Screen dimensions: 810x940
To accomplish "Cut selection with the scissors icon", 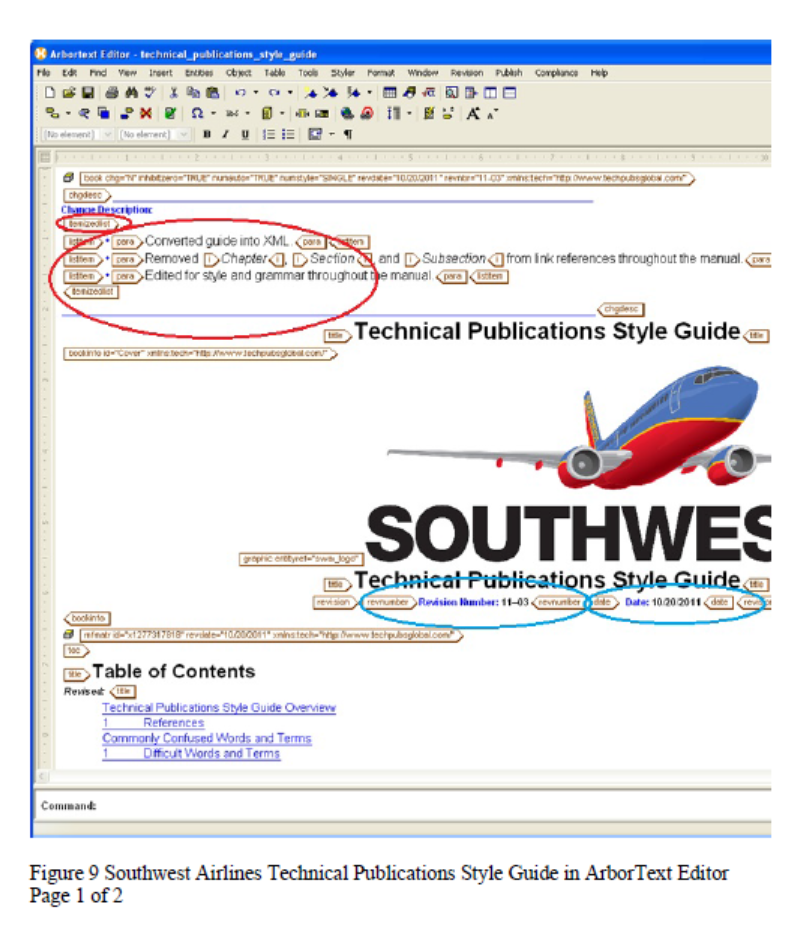I will [x=174, y=92].
